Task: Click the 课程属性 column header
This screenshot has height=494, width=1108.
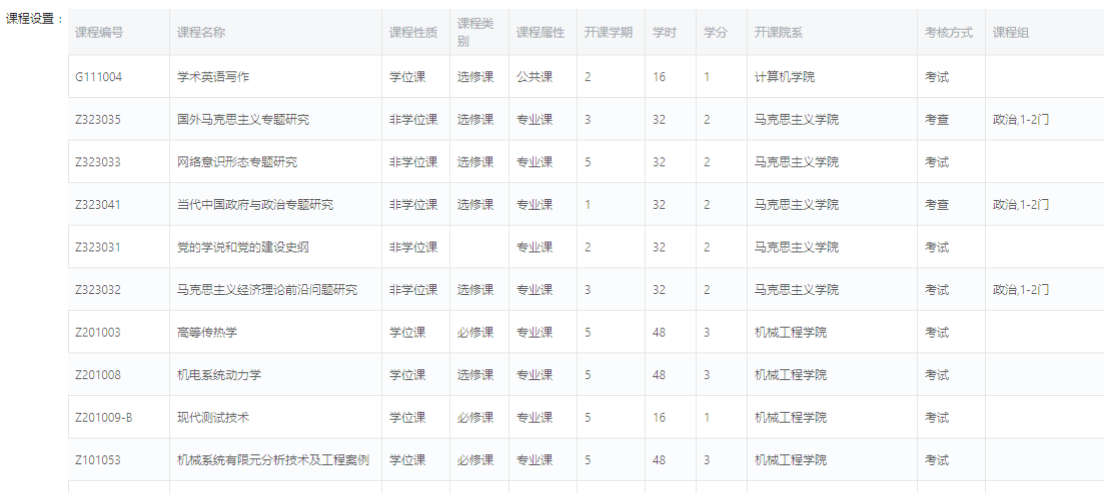Action: pyautogui.click(x=541, y=33)
